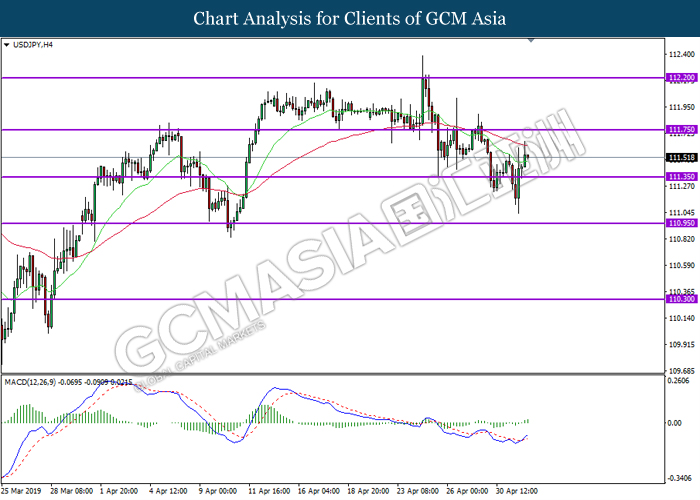The width and height of the screenshot is (700, 500).
Task: Click the MACD 0.2606 scale value
Action: pyautogui.click(x=678, y=381)
